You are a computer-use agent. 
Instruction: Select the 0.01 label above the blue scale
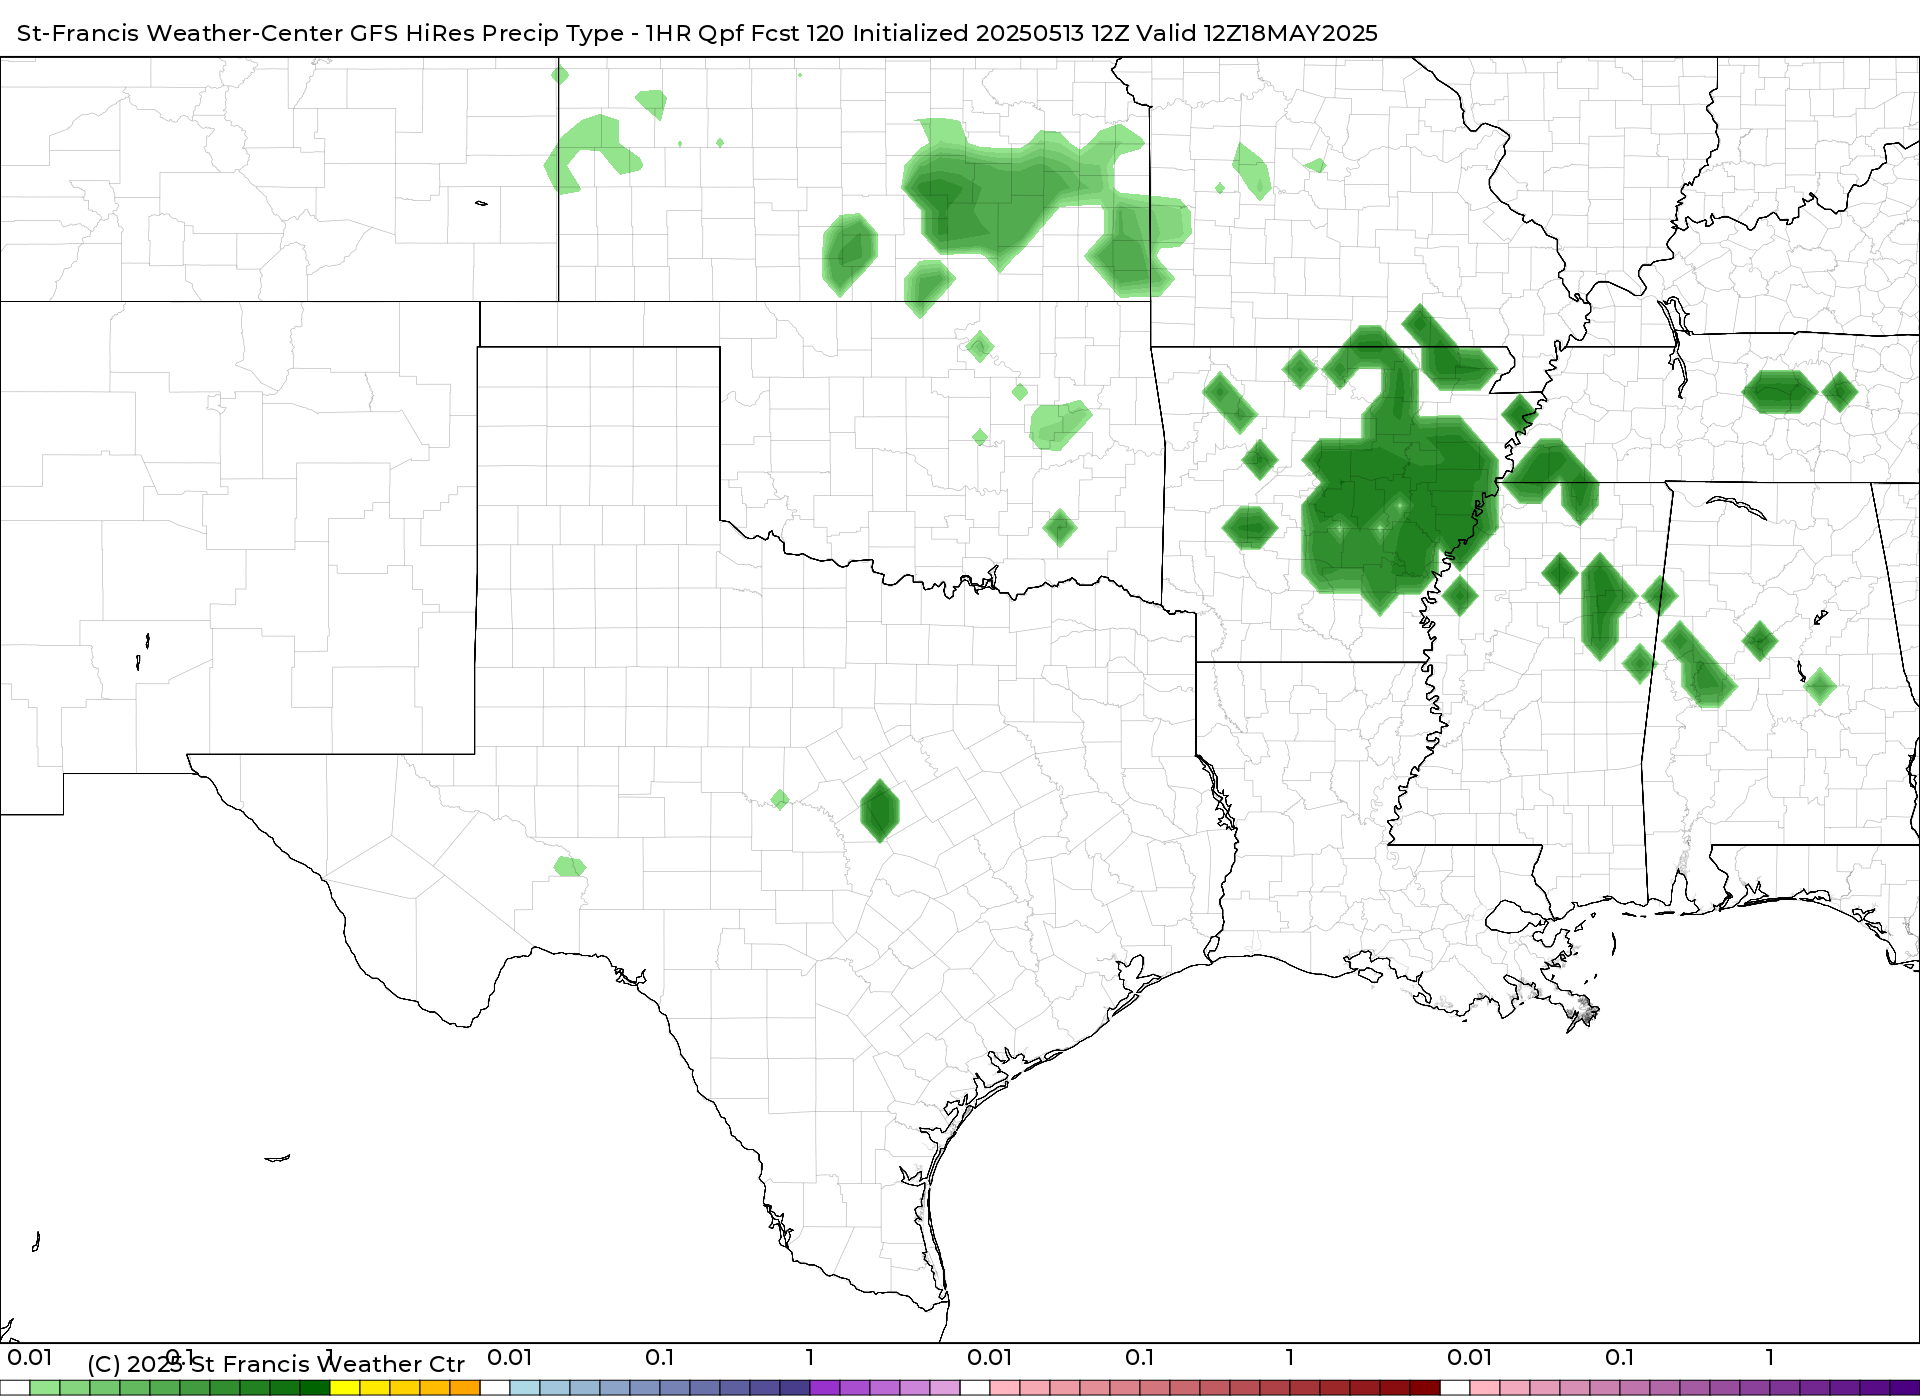click(510, 1357)
